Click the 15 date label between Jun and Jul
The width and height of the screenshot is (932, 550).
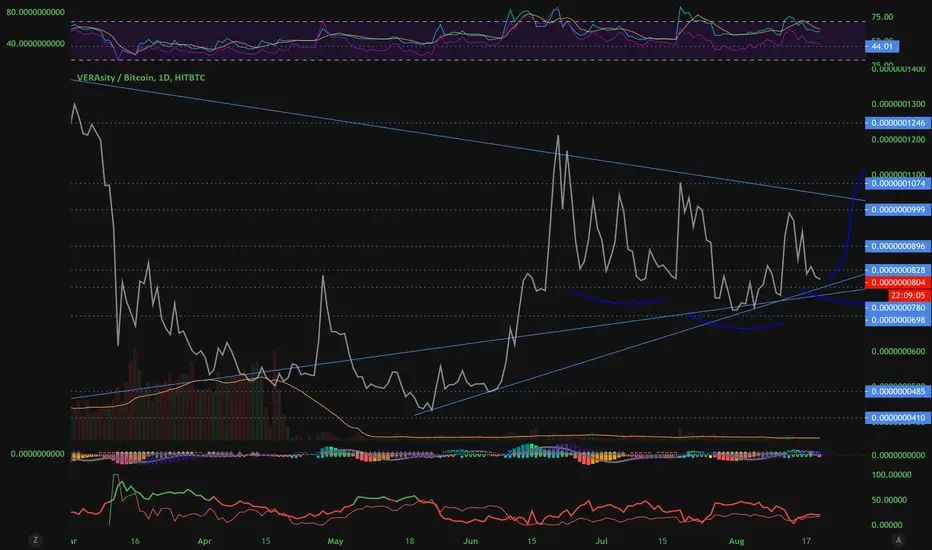(531, 541)
